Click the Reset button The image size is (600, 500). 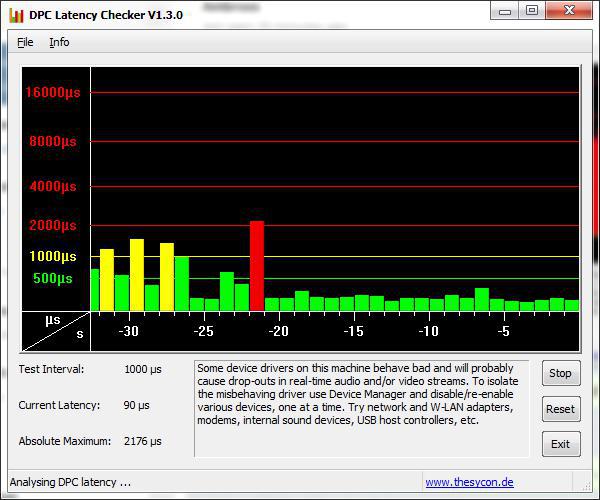(x=560, y=409)
